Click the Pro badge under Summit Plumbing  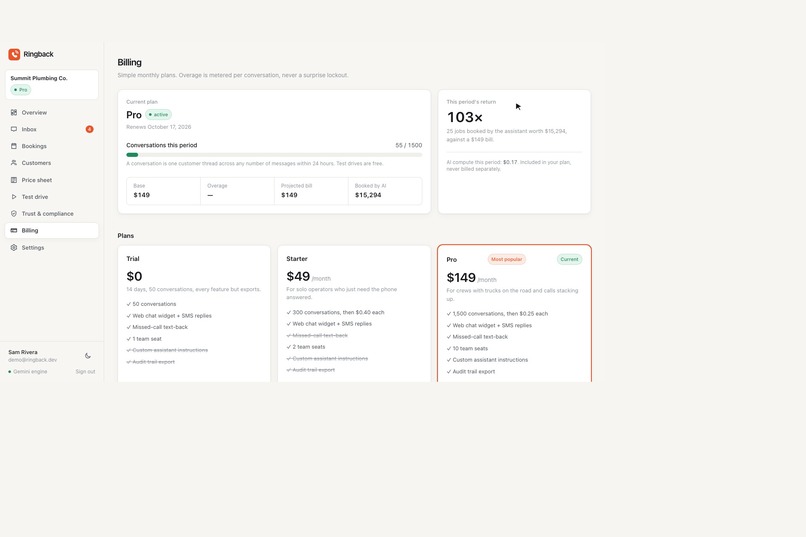[x=21, y=89]
